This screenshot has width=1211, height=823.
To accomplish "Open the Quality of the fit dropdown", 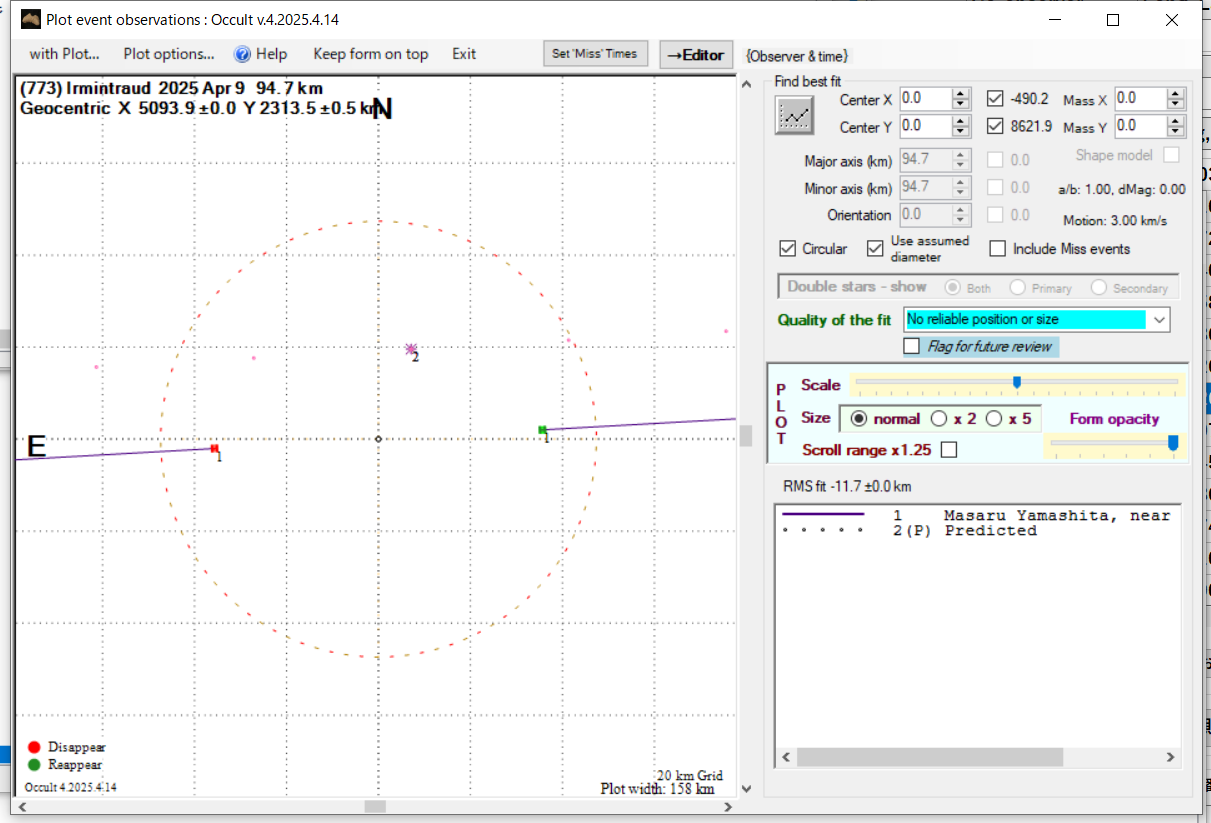I will point(1159,320).
